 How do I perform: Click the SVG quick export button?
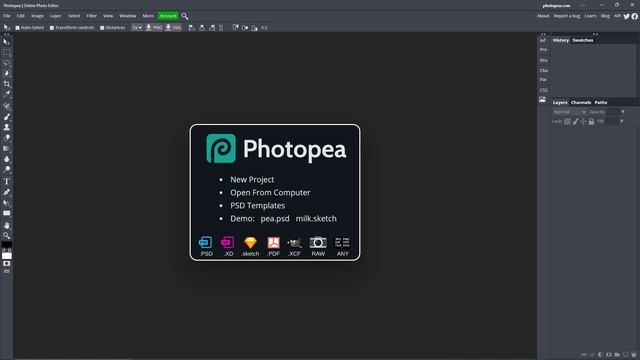(x=173, y=28)
